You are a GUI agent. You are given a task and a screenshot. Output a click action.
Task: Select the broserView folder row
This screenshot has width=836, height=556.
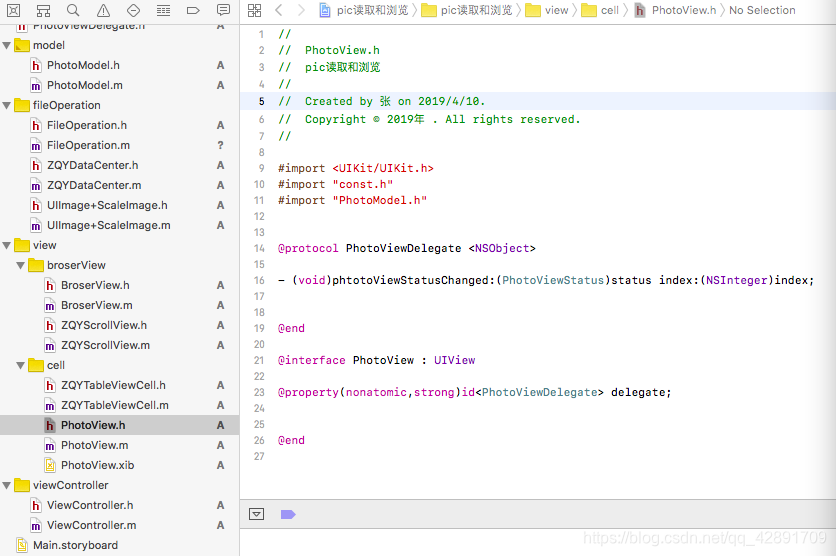119,265
